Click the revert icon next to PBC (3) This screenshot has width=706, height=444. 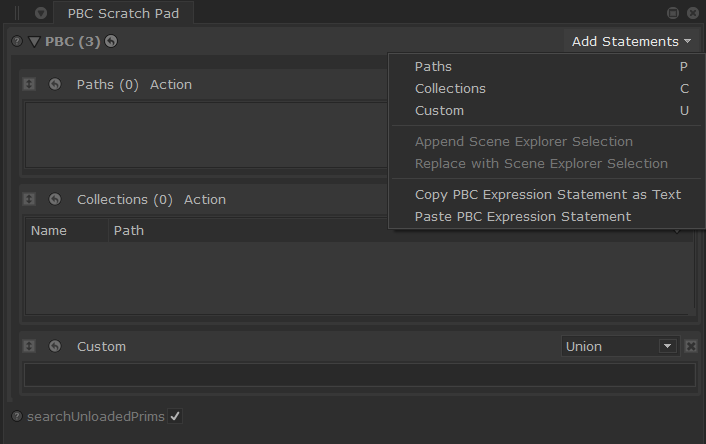[x=111, y=42]
